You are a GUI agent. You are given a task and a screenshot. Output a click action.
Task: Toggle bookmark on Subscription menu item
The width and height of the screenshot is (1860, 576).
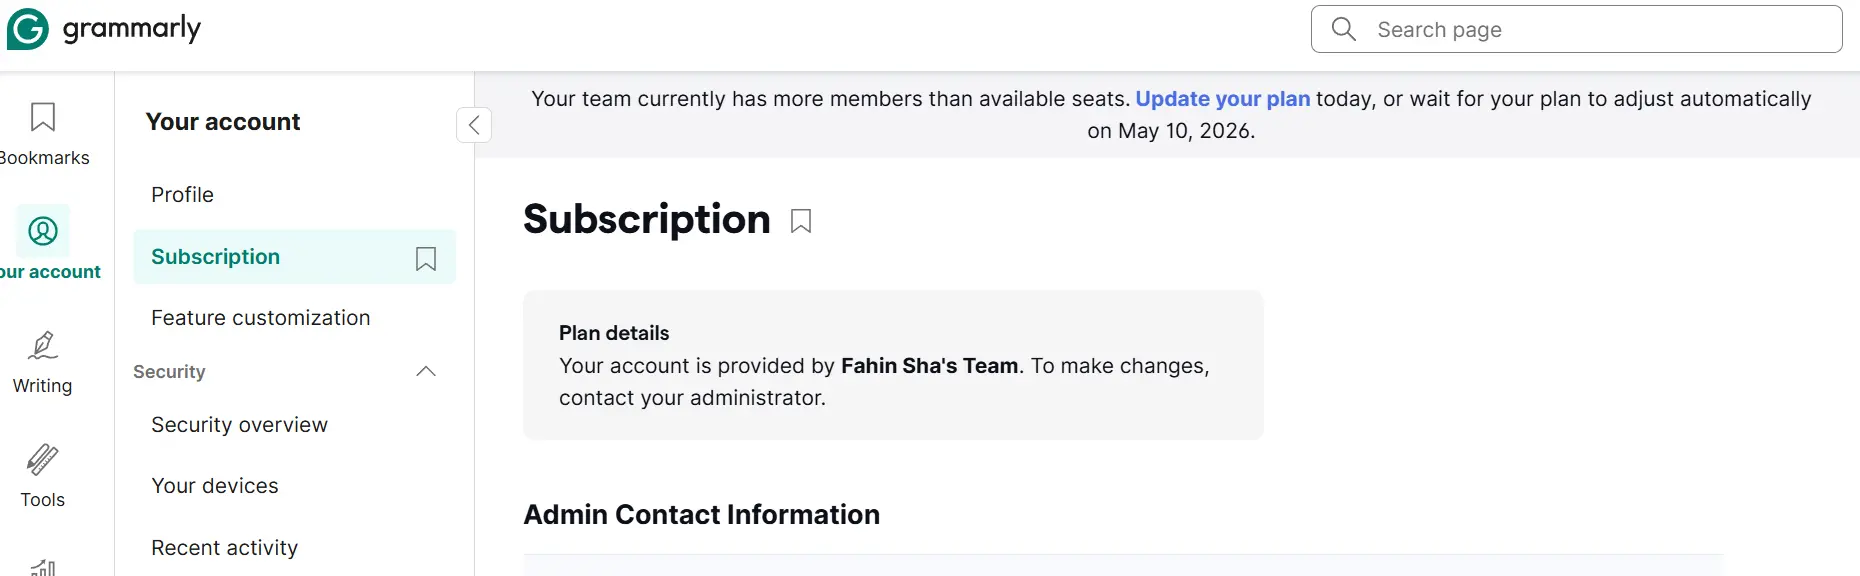click(426, 258)
